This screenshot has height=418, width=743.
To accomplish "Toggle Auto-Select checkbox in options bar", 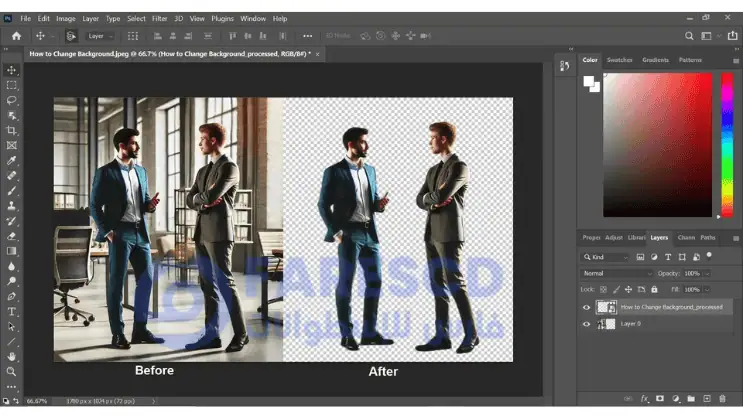I will click(x=71, y=36).
